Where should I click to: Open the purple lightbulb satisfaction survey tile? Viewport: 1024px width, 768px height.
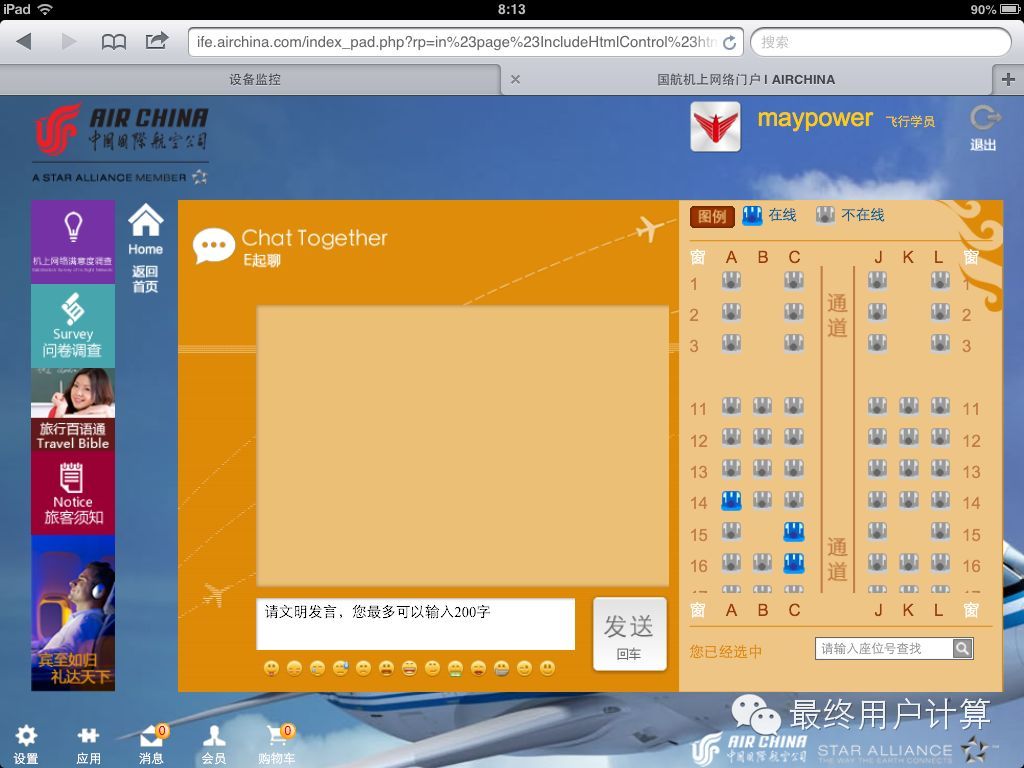[x=73, y=242]
